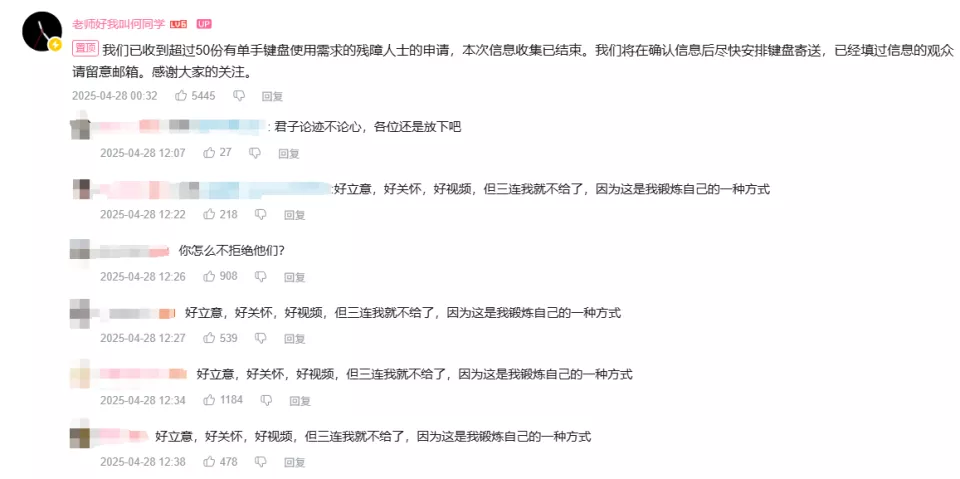
Task: Like the comment with 218 likes
Action: (x=209, y=215)
